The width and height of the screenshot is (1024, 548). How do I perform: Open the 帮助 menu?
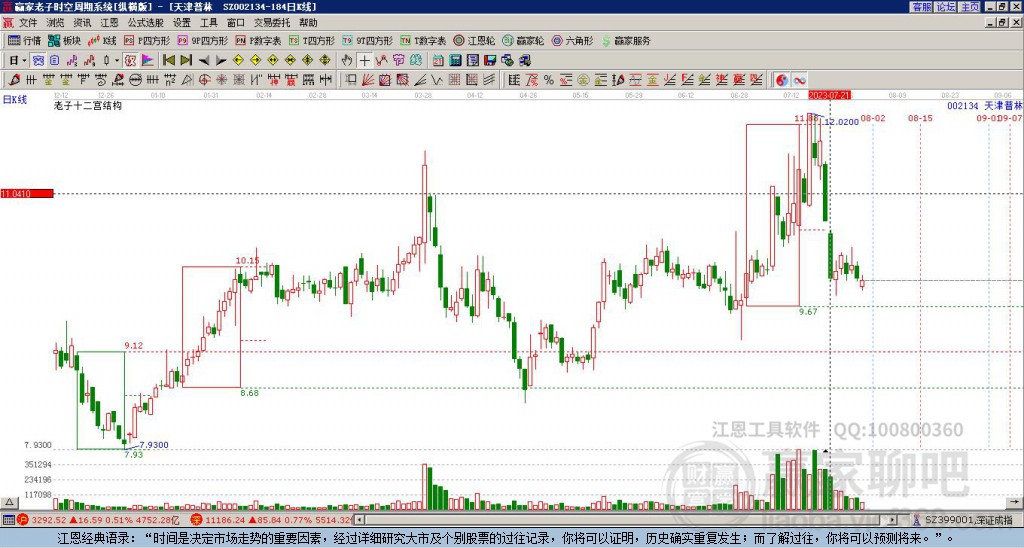click(x=308, y=23)
